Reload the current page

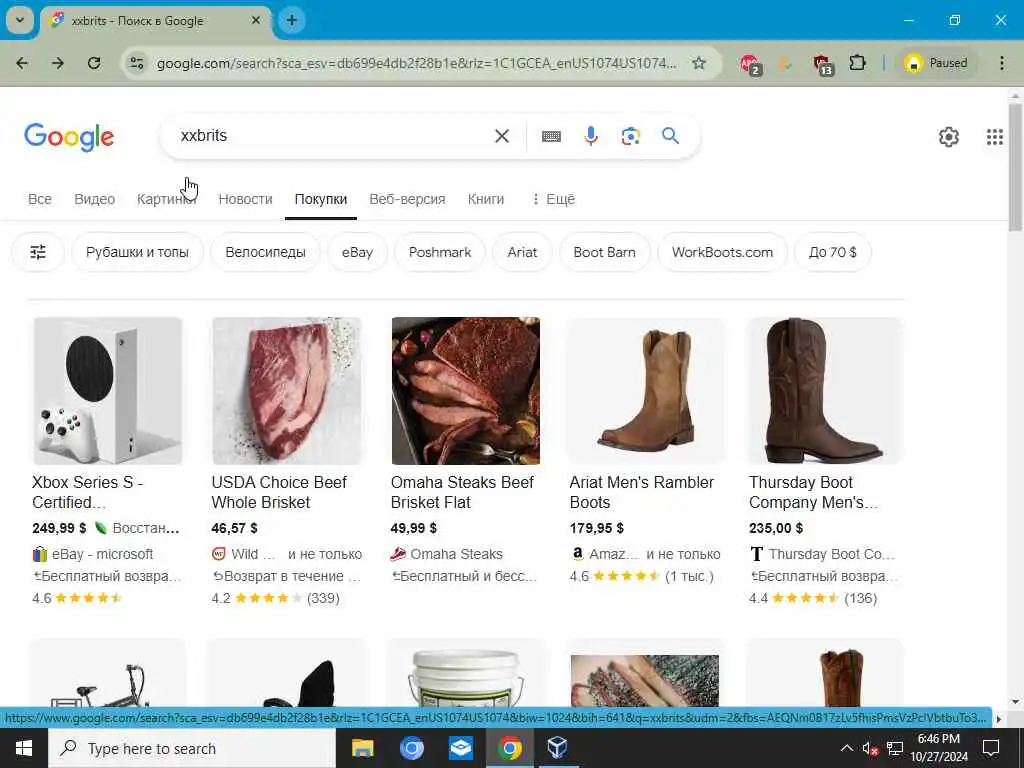tap(94, 63)
